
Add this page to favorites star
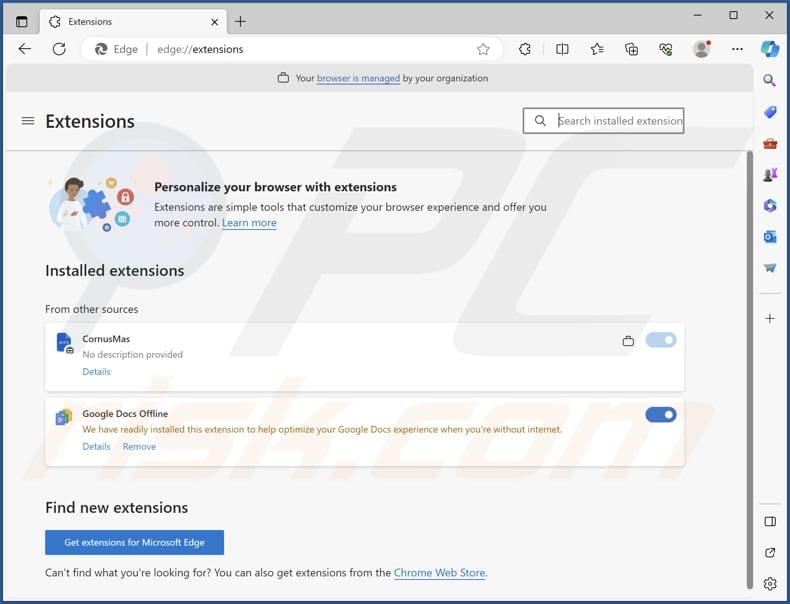483,49
